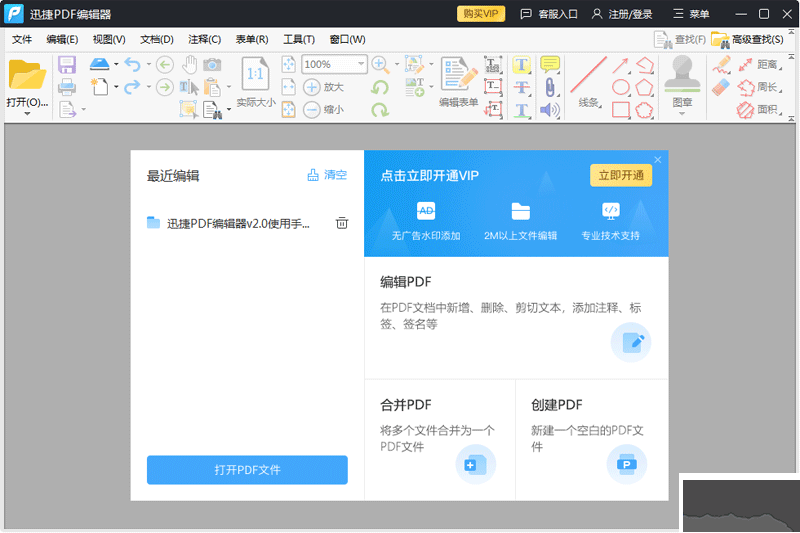Select the sticky note comment tool
800x533 pixels.
pos(550,64)
